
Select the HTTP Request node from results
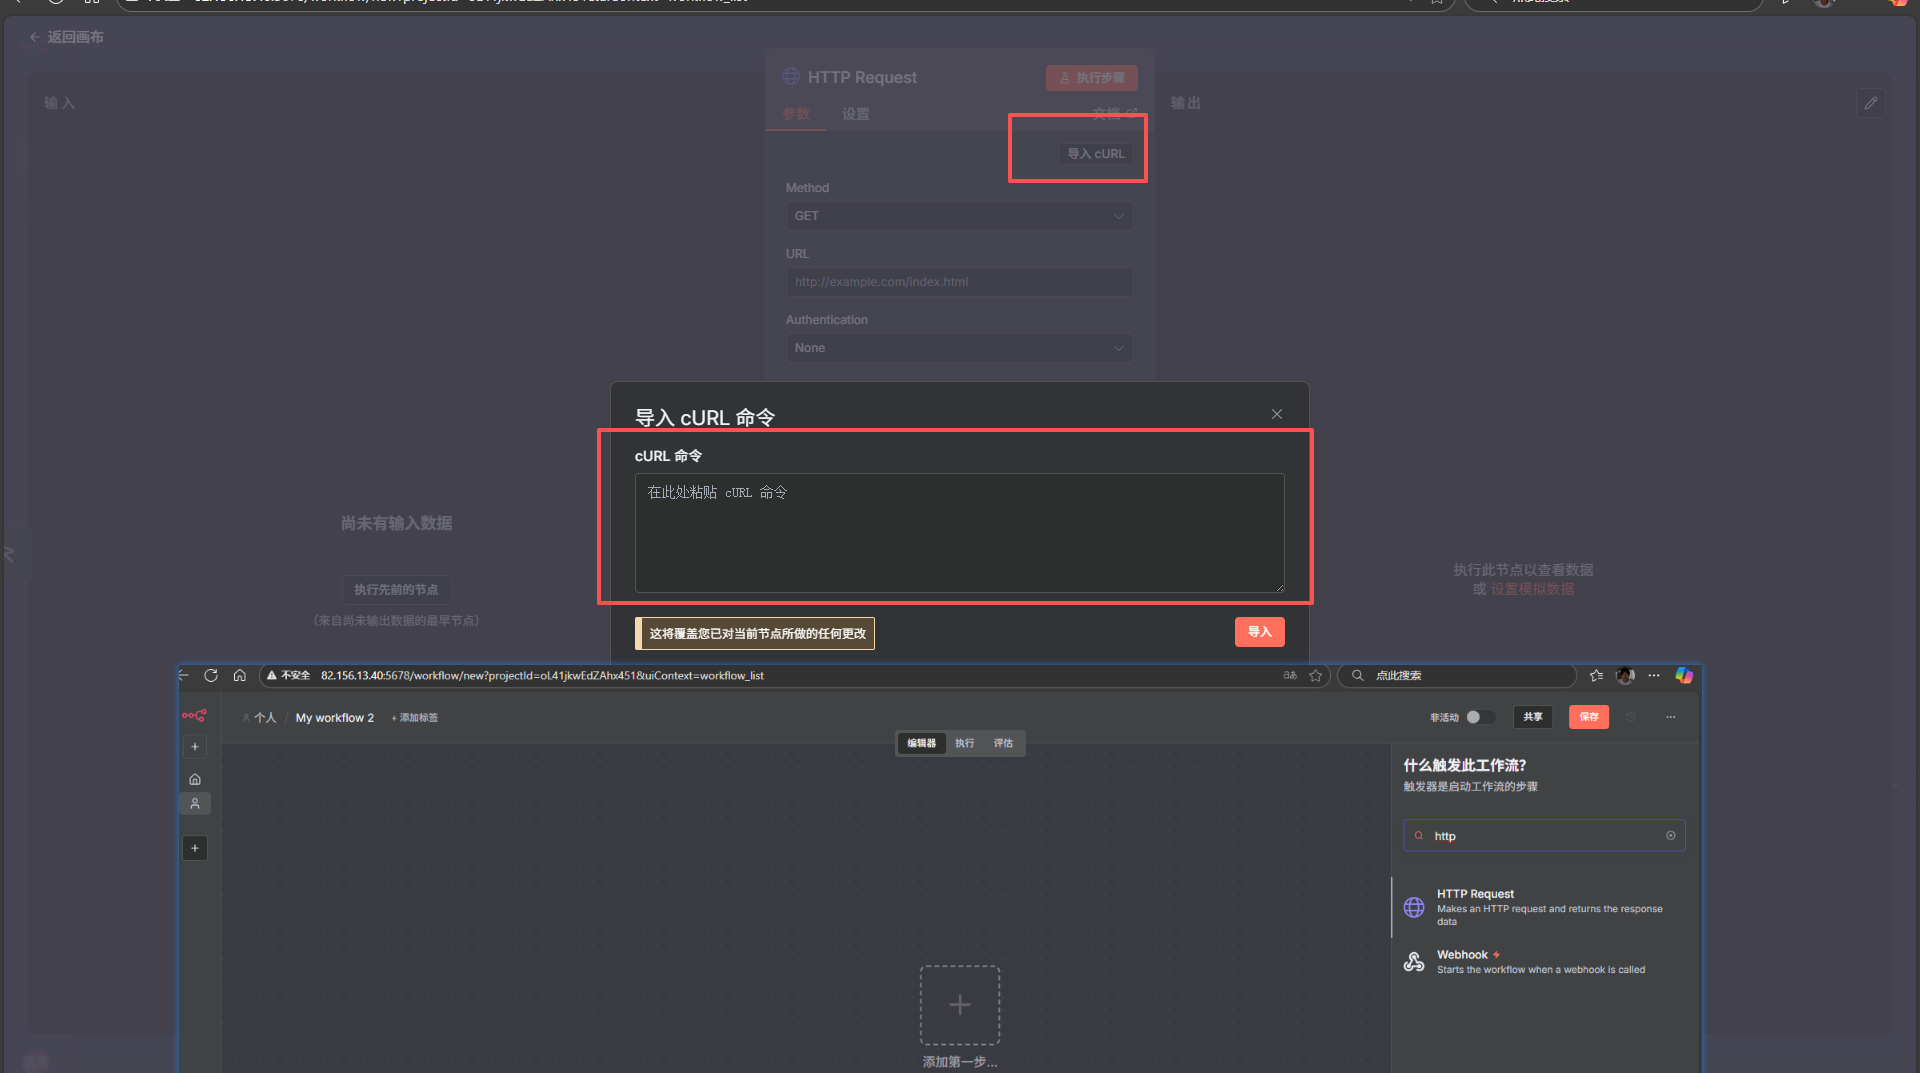pyautogui.click(x=1544, y=907)
